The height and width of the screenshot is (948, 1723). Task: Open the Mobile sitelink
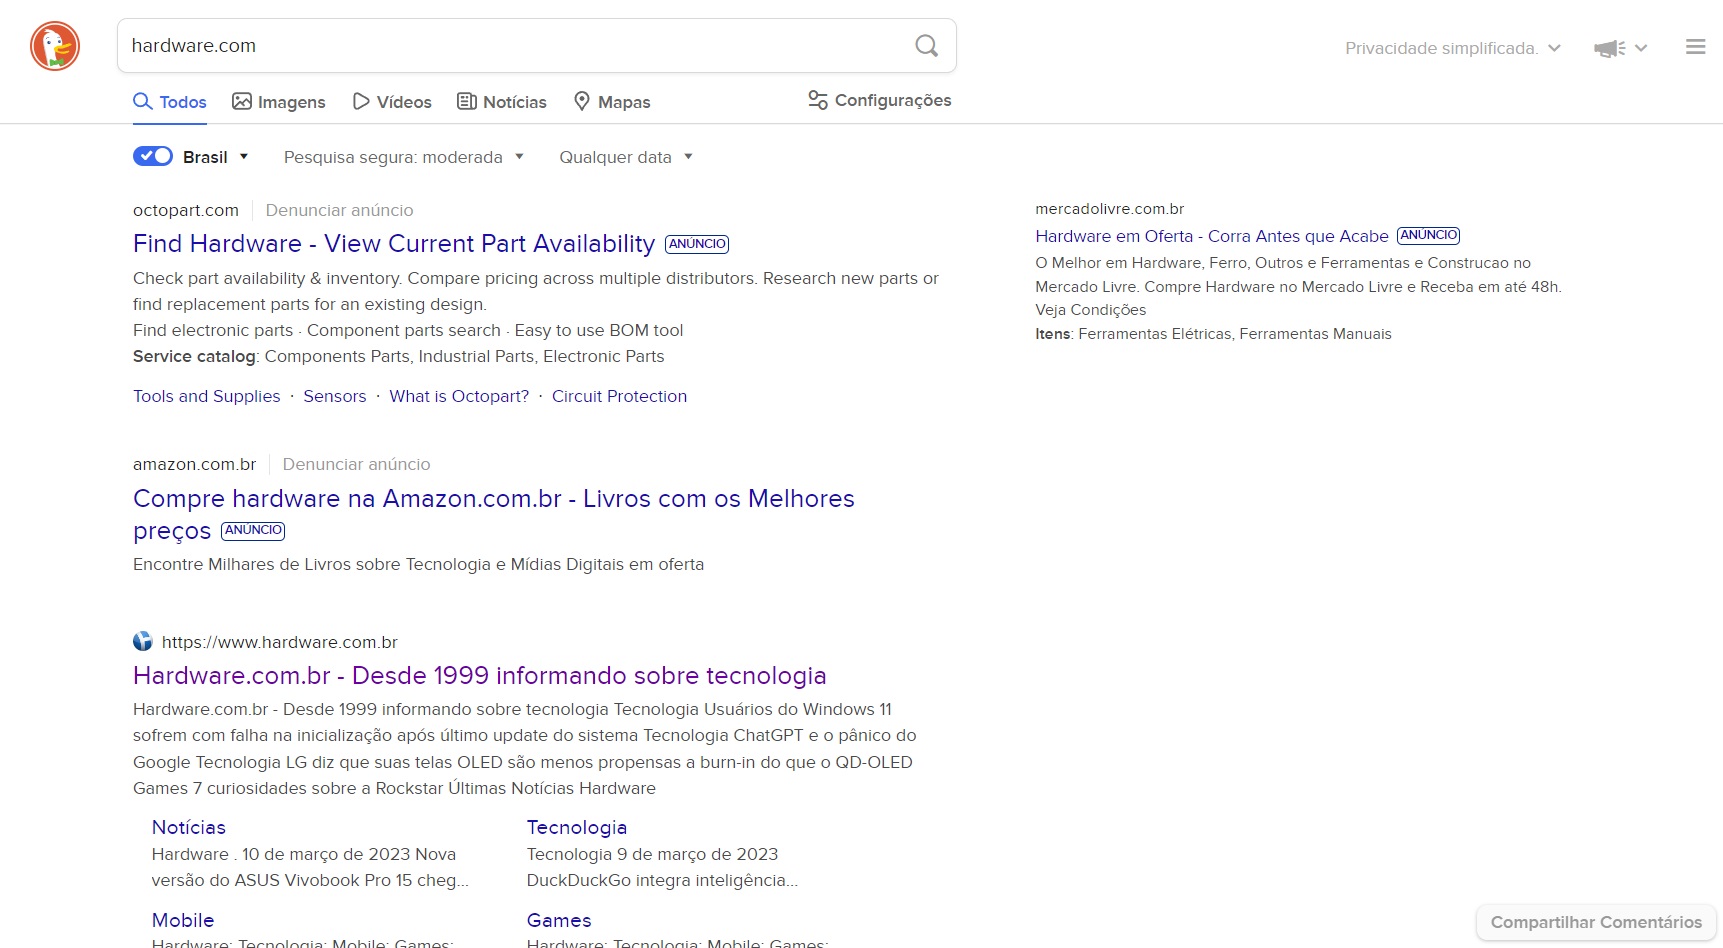pyautogui.click(x=183, y=920)
